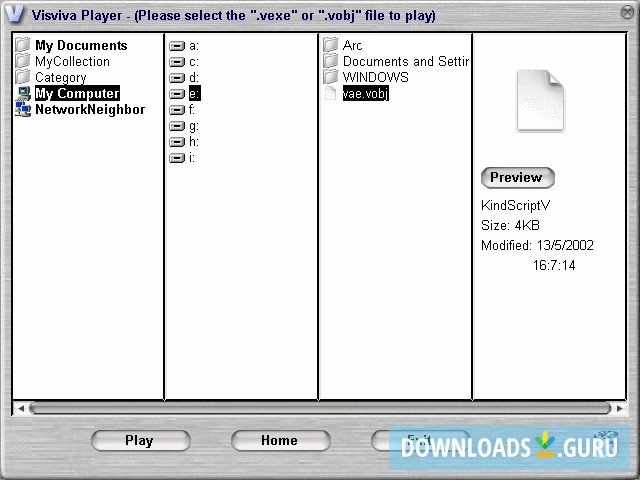Click the Modified: 13/5/2002 text
The height and width of the screenshot is (480, 640).
point(537,245)
